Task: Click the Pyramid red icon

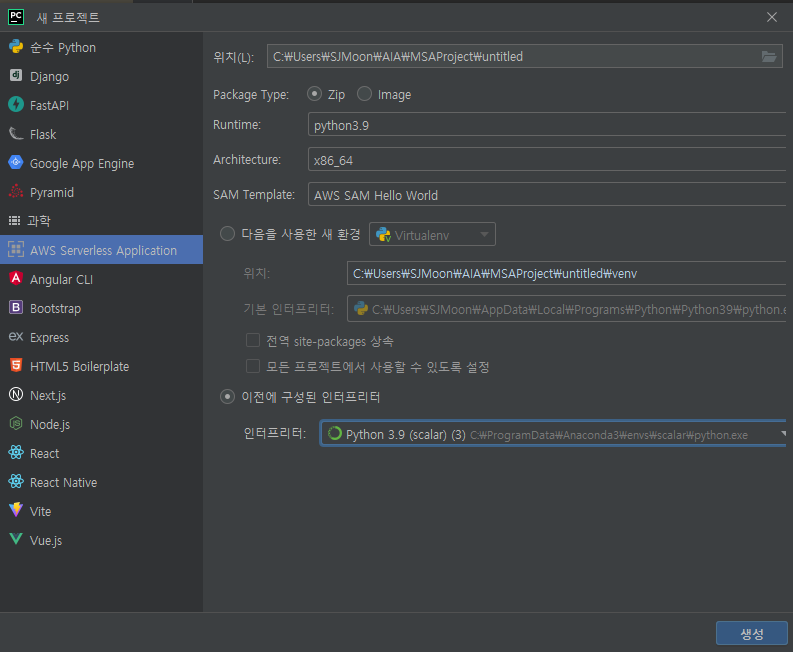Action: pyautogui.click(x=16, y=192)
